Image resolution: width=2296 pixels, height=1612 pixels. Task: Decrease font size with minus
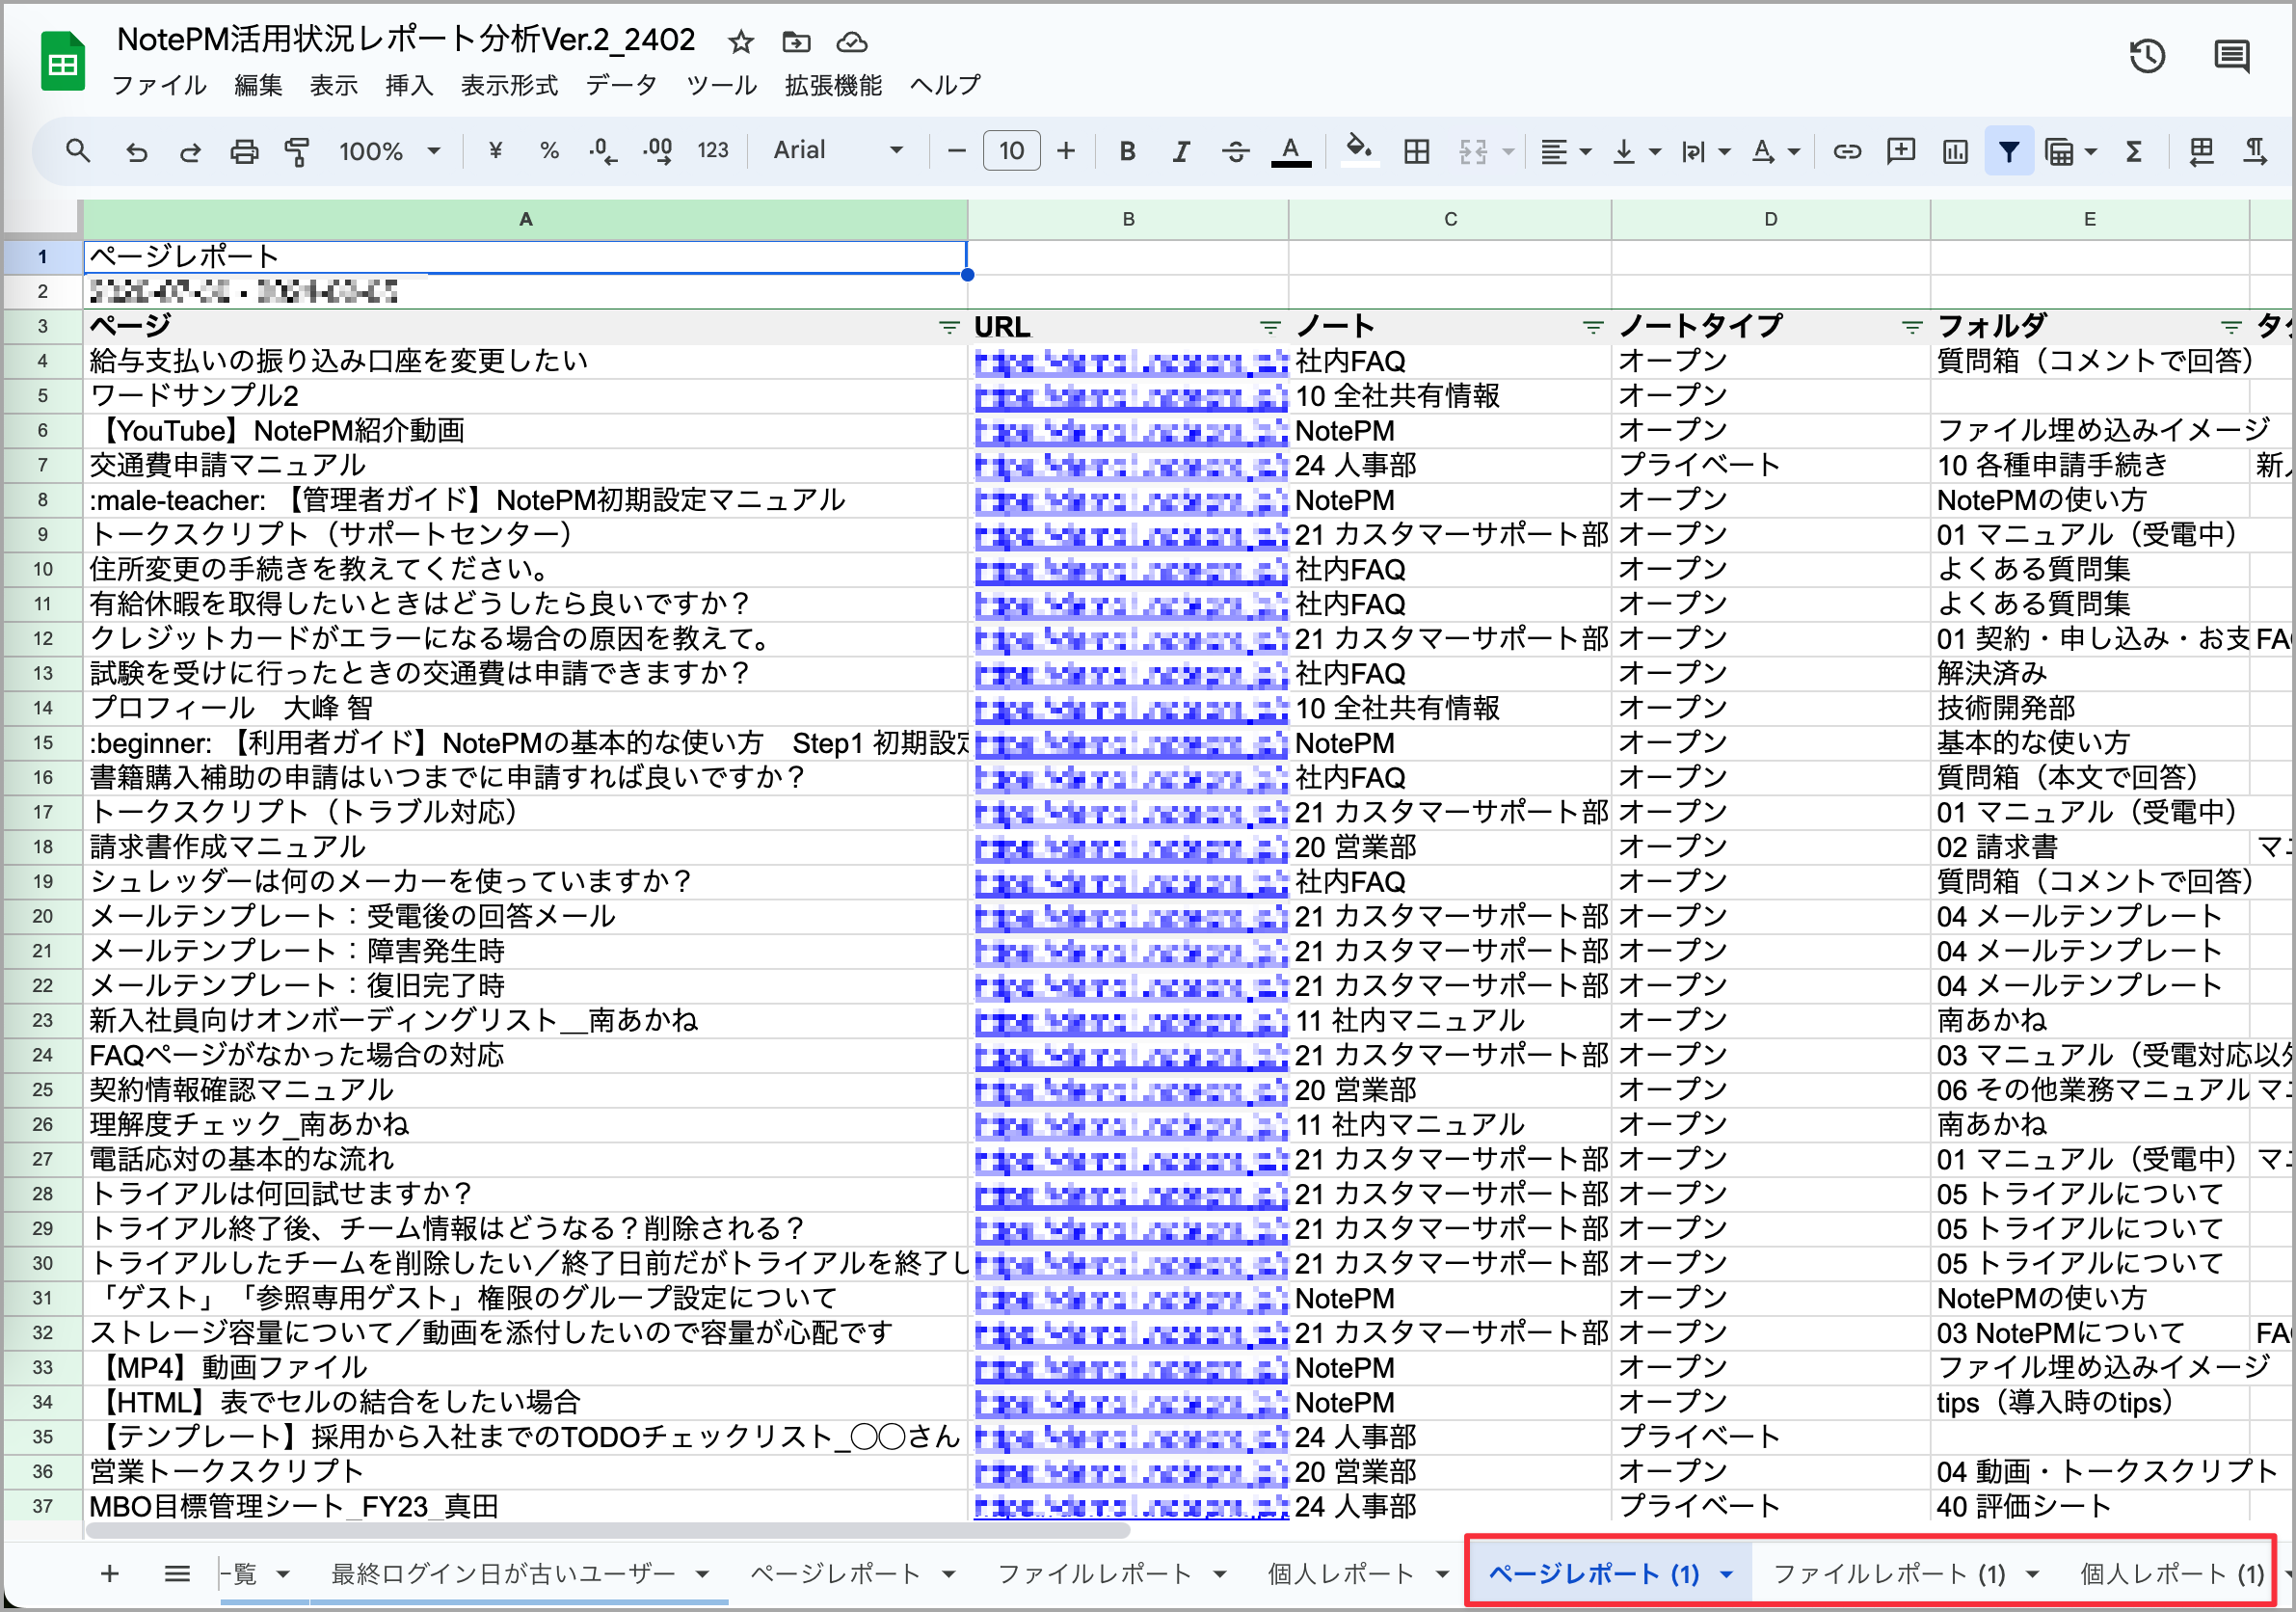pos(956,151)
